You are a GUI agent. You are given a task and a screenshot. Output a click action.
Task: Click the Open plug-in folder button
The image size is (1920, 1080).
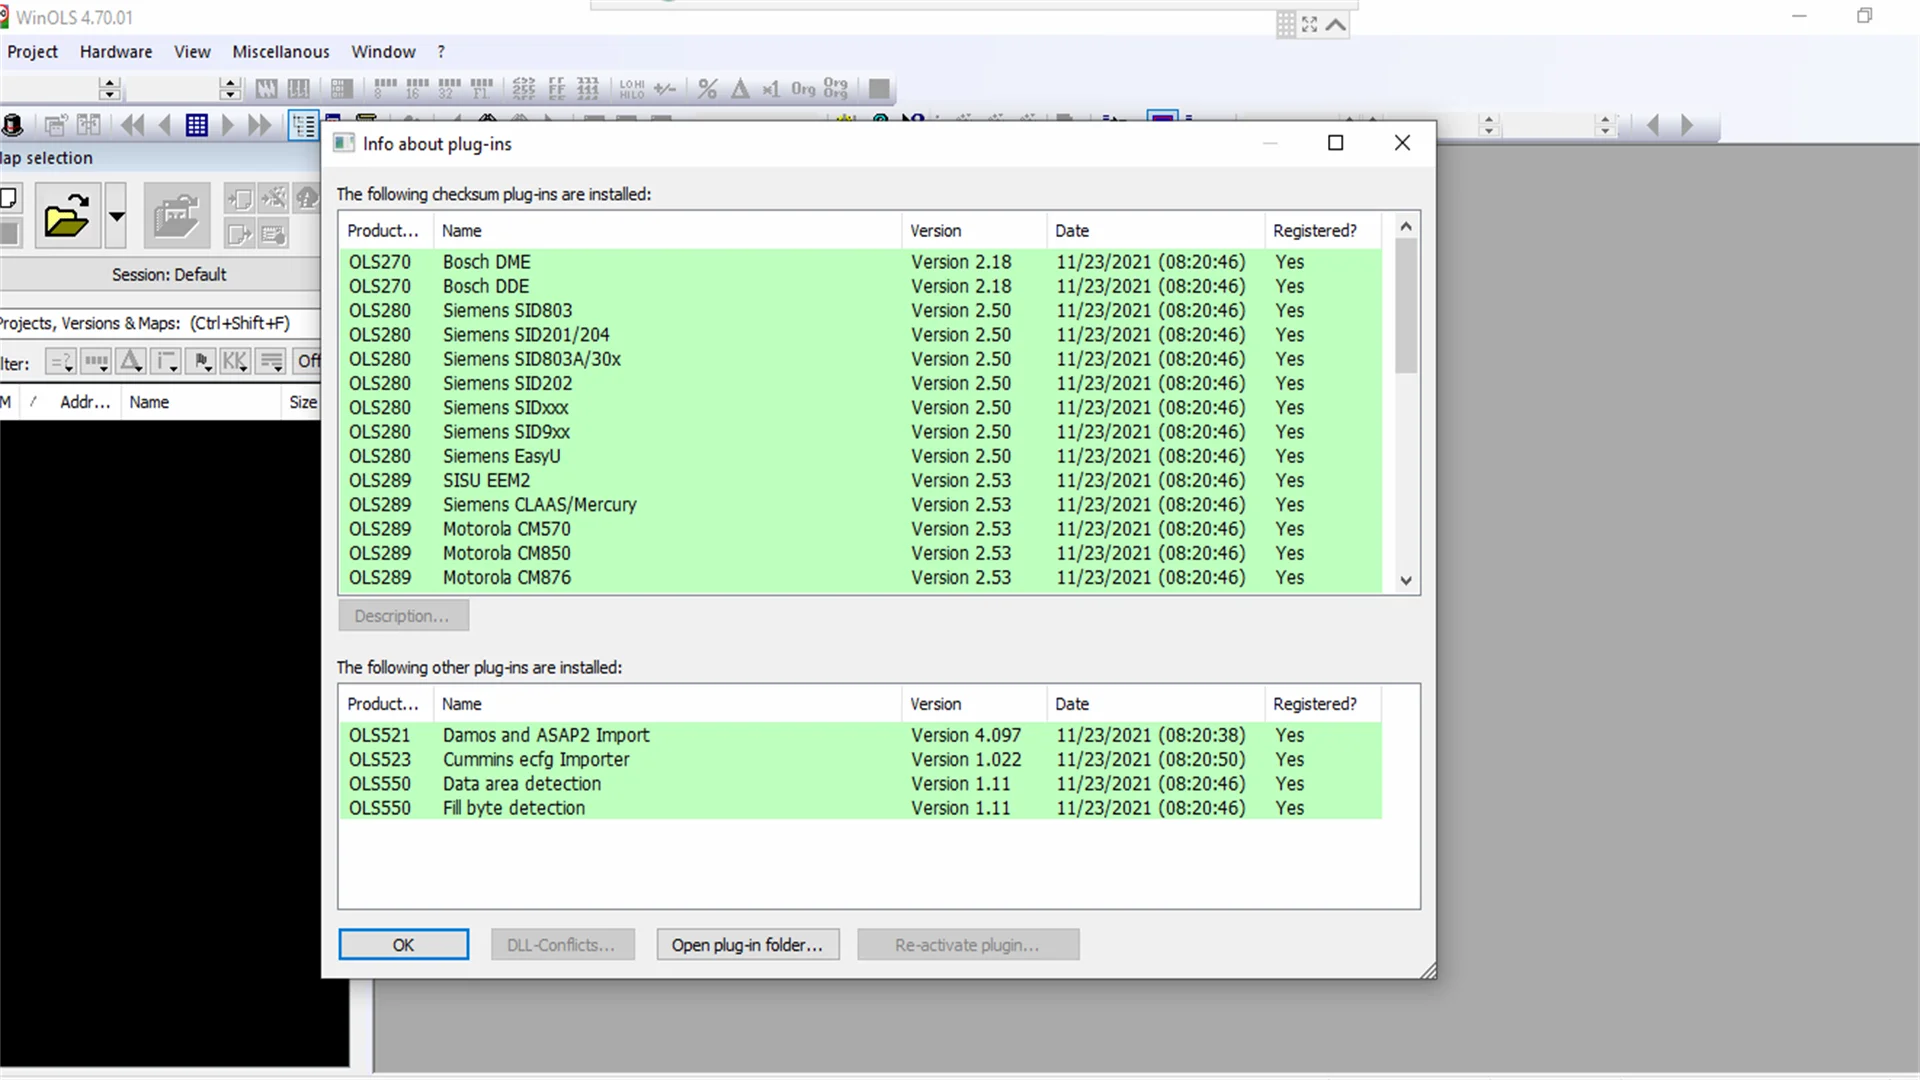(747, 945)
